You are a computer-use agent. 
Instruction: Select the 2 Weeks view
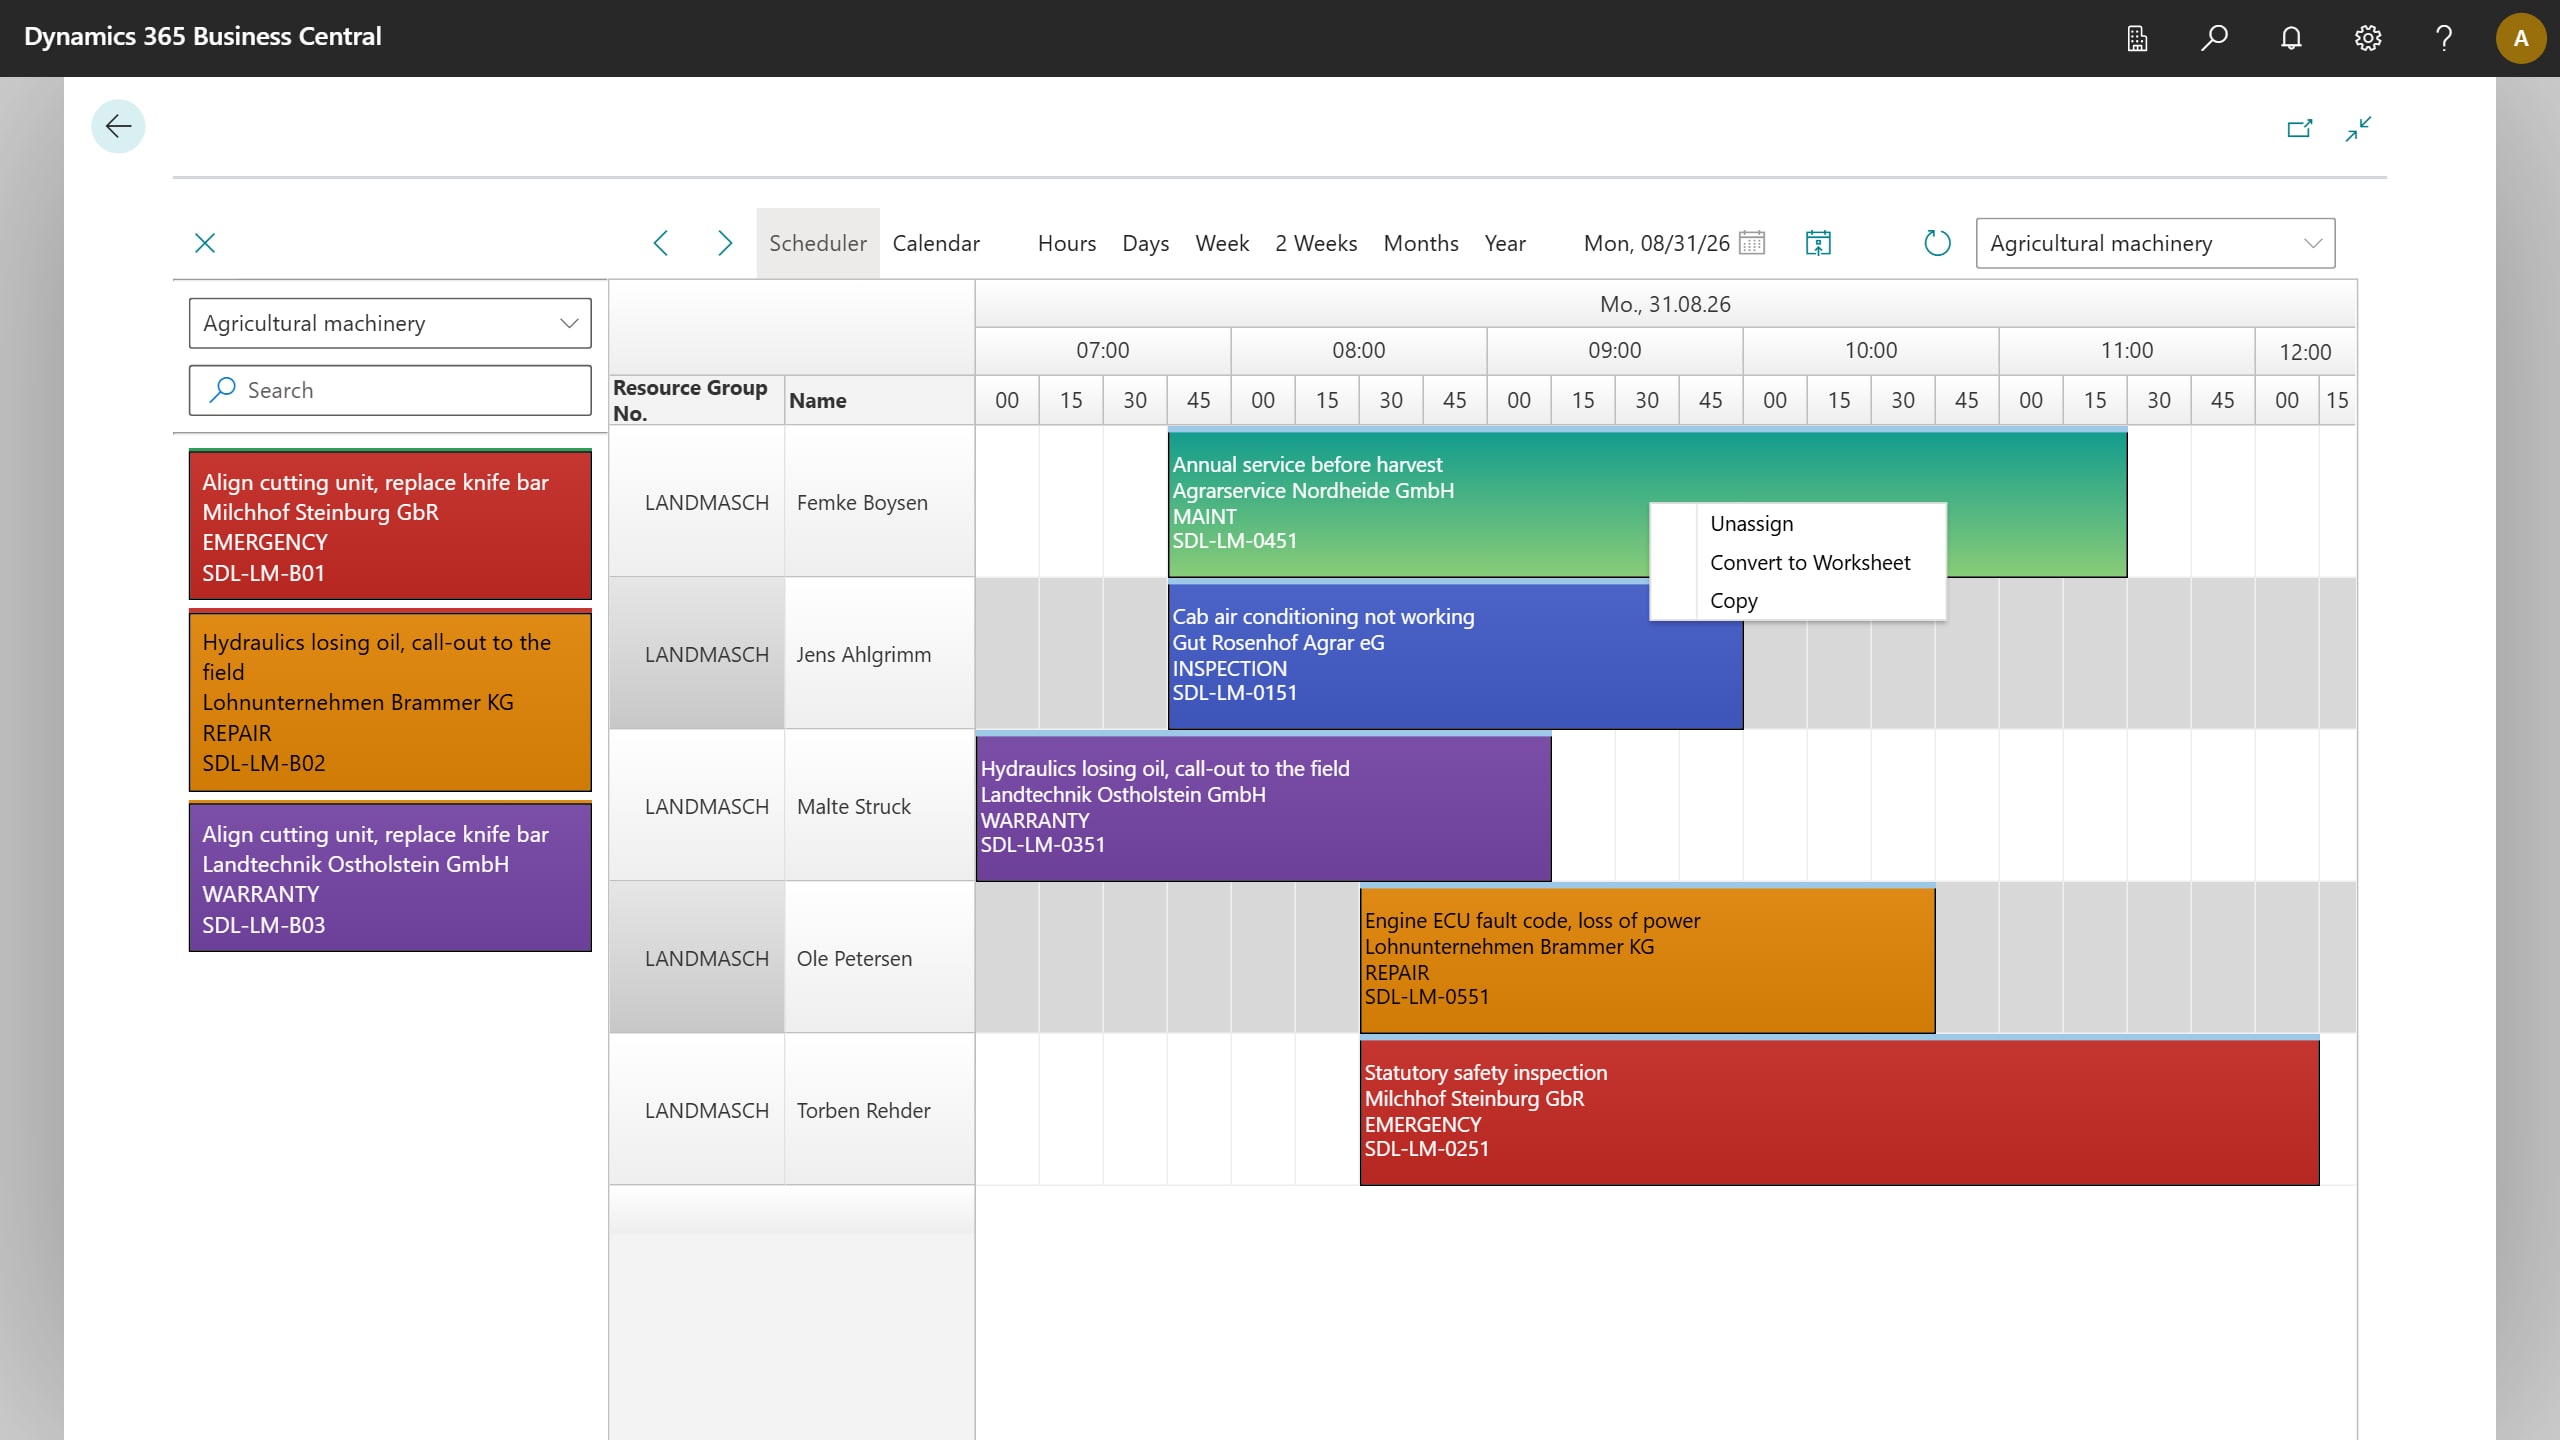pos(1316,243)
